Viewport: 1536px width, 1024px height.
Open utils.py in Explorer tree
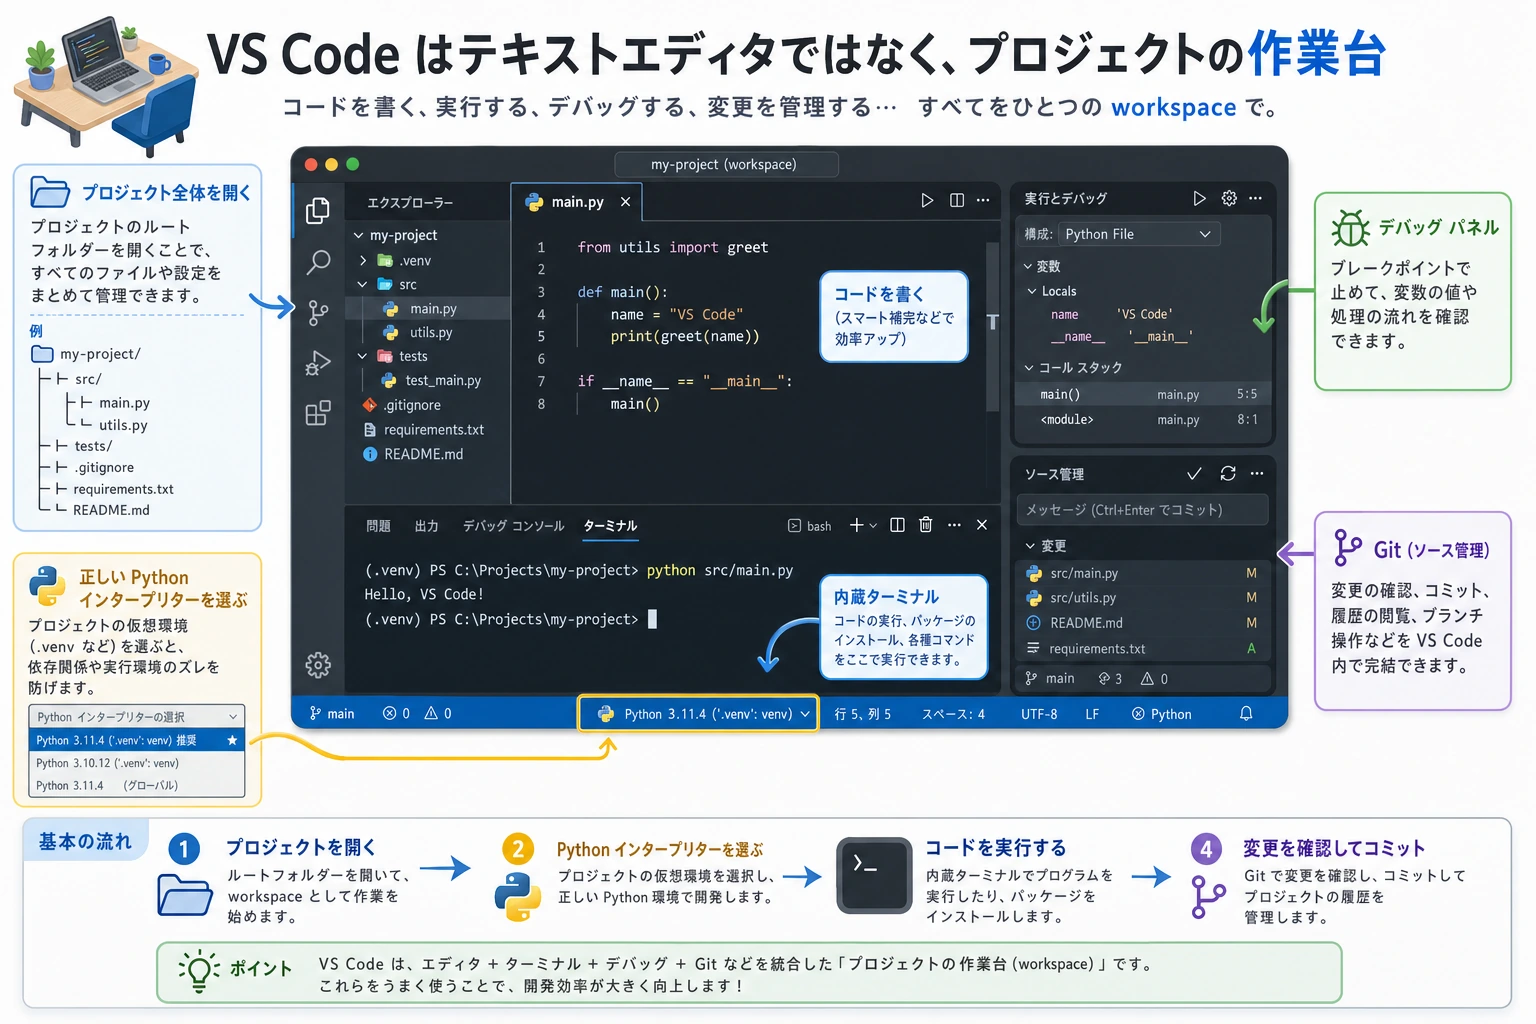[x=430, y=332]
